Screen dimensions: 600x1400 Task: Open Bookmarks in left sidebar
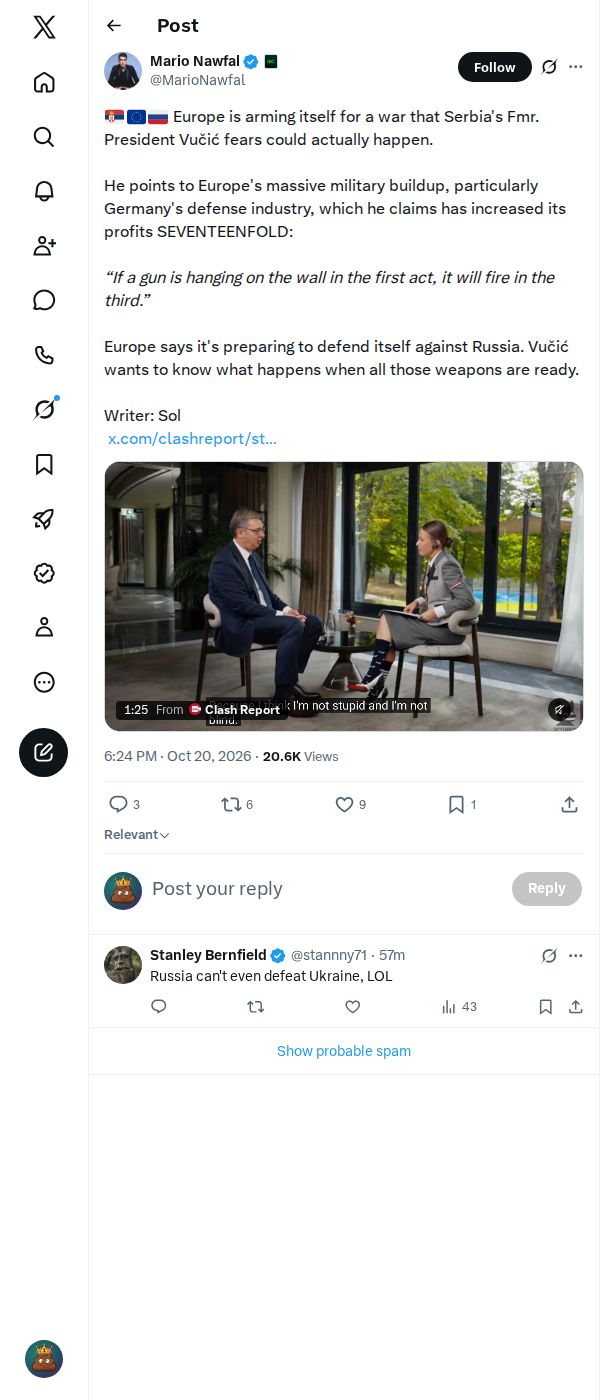[44, 464]
